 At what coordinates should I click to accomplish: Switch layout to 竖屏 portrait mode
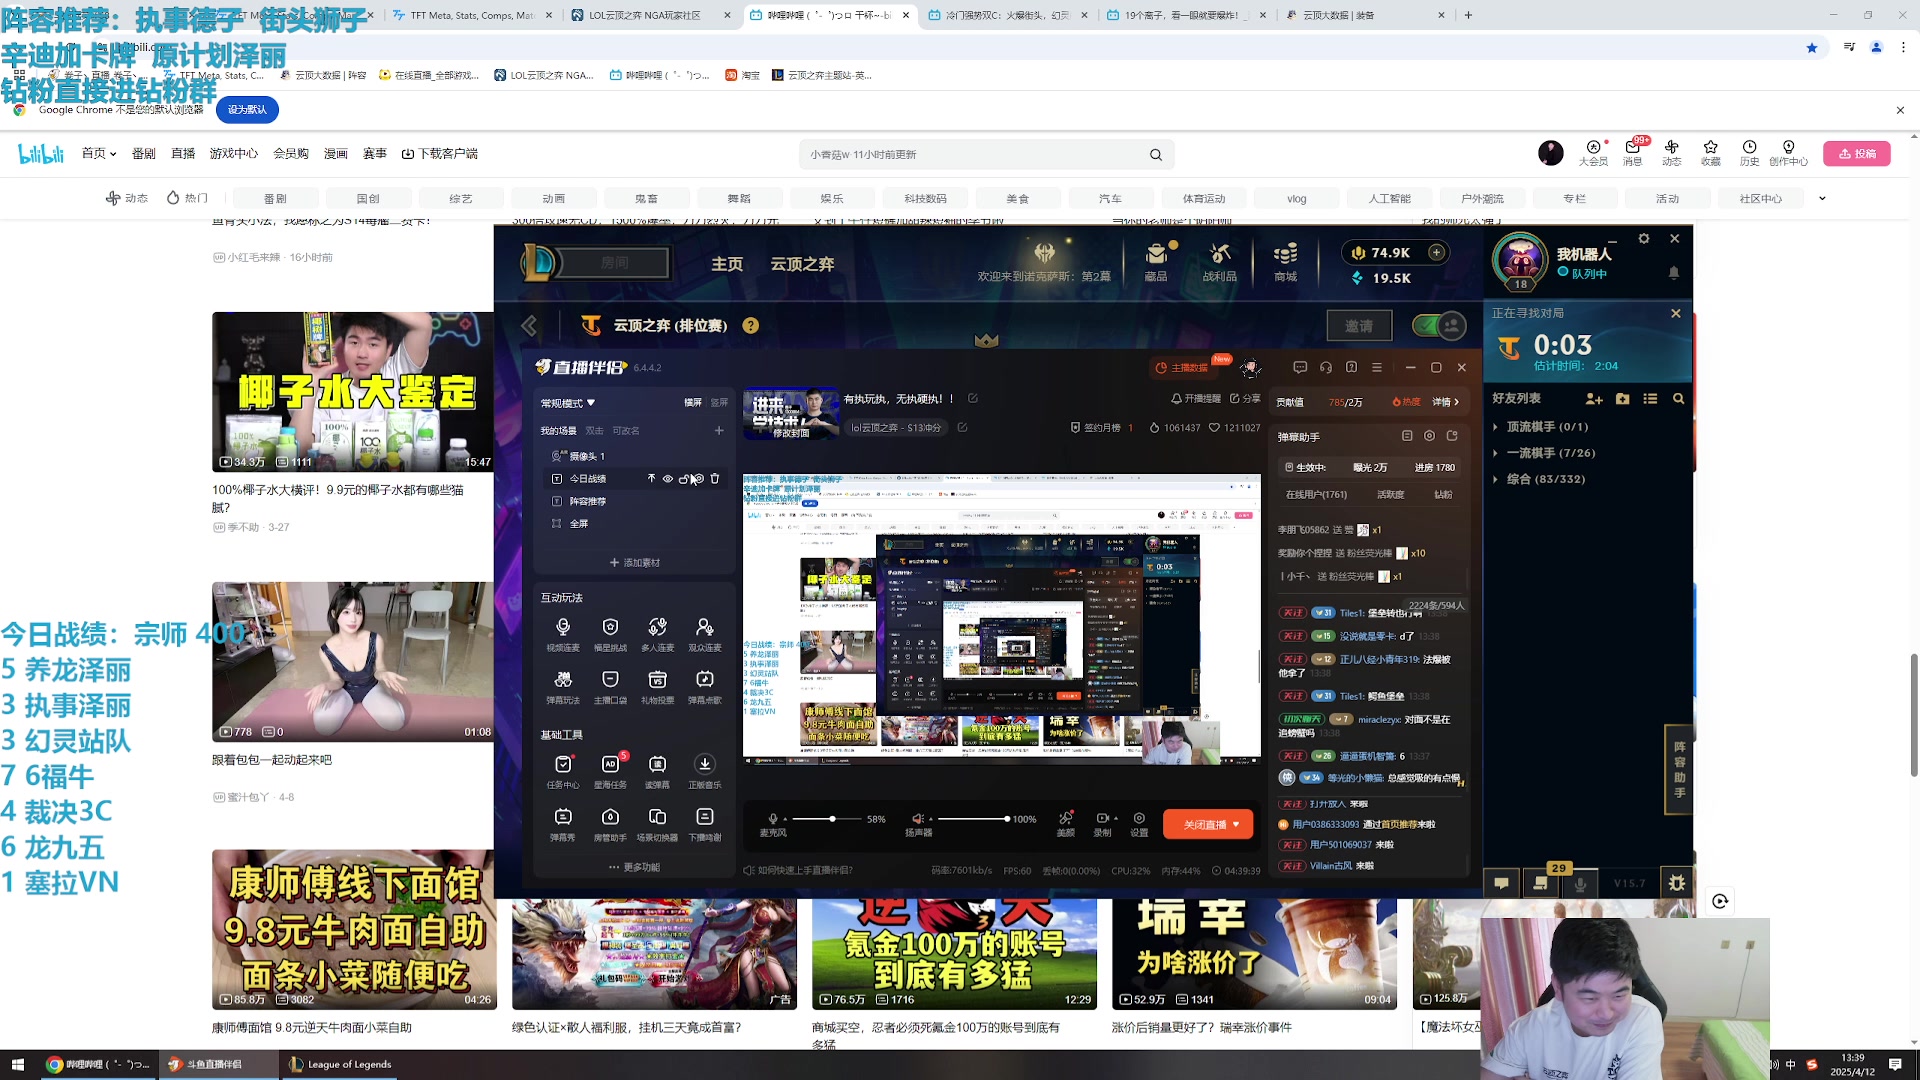coord(719,403)
